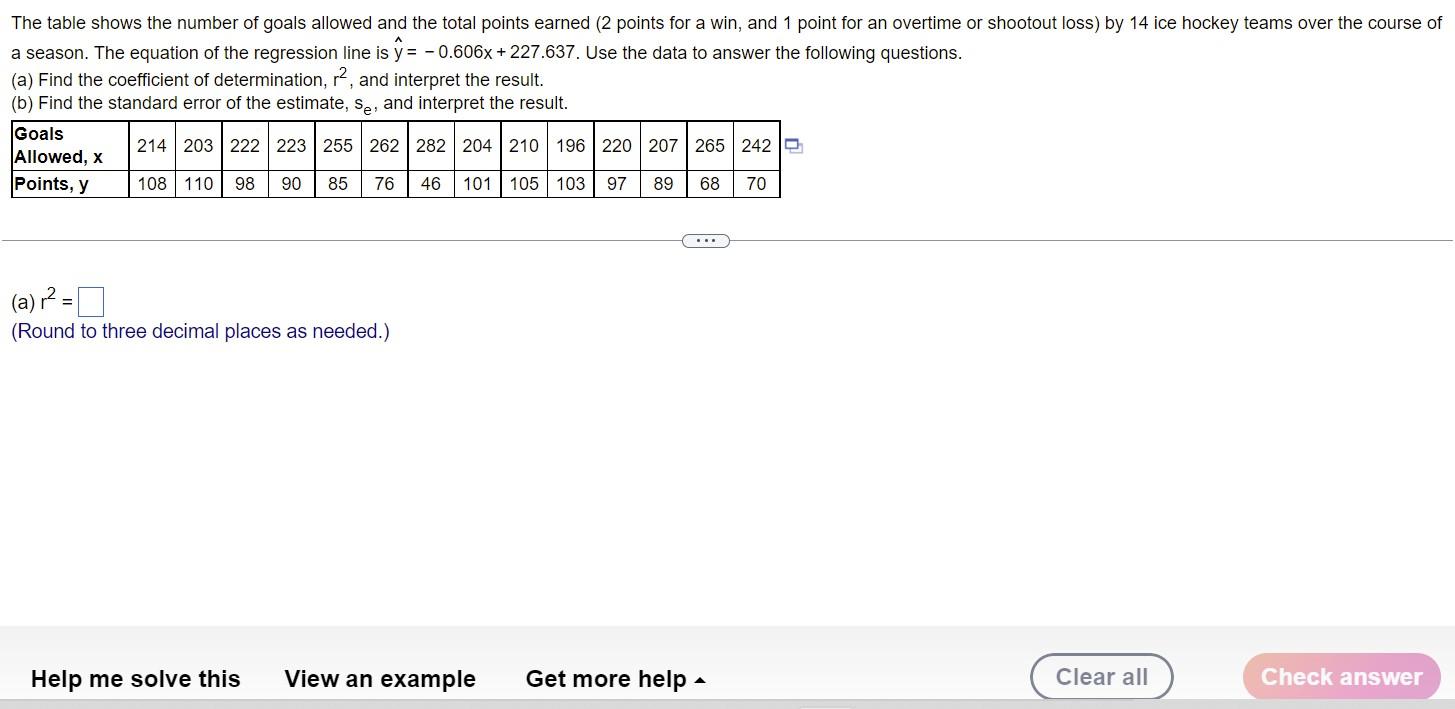Click inside the r² answer box
Screen dimensions: 1455x709
click(90, 300)
